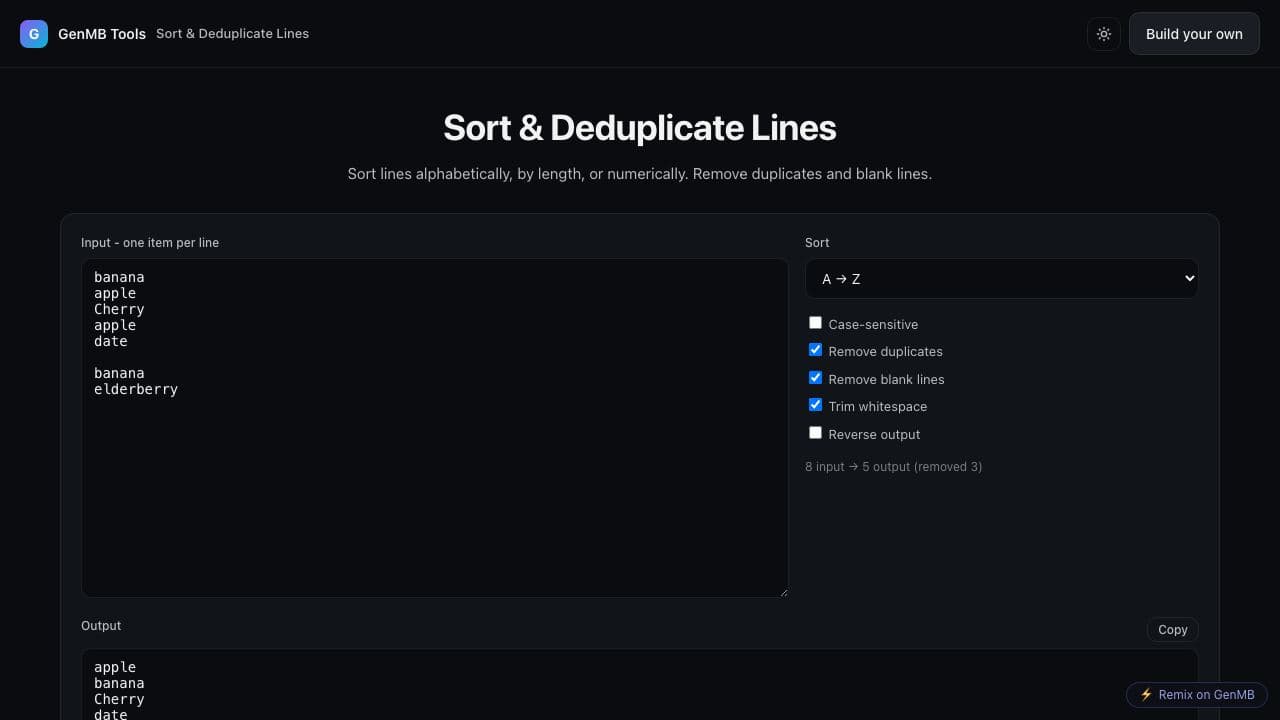1280x720 pixels.
Task: Click the Trim whitespace label text
Action: [878, 406]
